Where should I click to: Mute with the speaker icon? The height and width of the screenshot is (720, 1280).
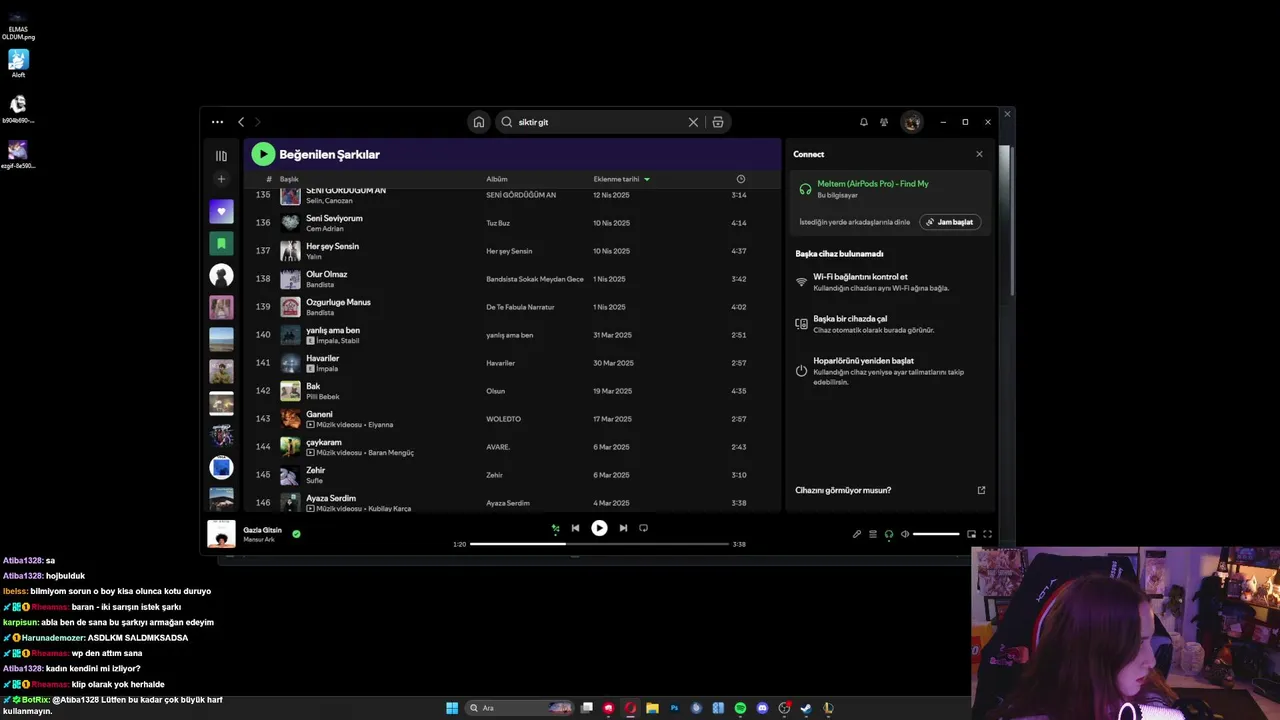coord(905,534)
